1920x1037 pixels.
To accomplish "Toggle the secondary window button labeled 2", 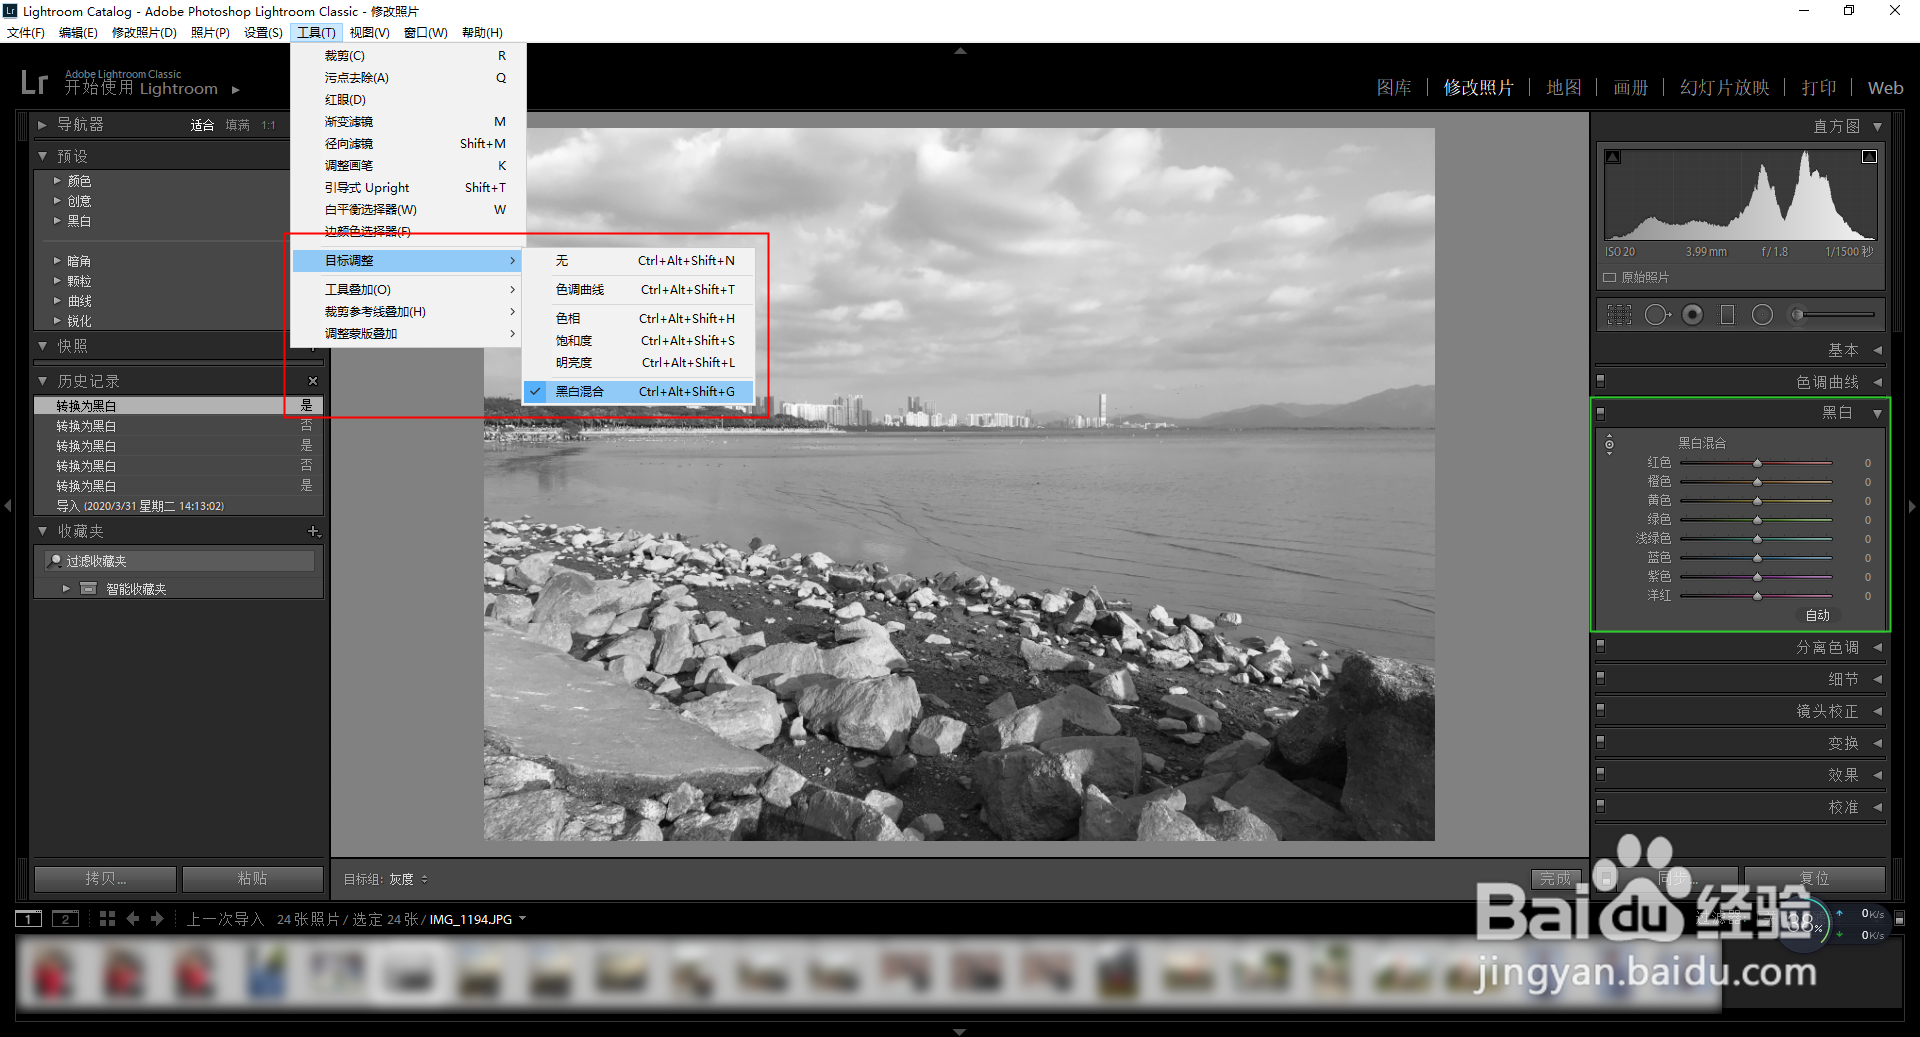I will 65,918.
